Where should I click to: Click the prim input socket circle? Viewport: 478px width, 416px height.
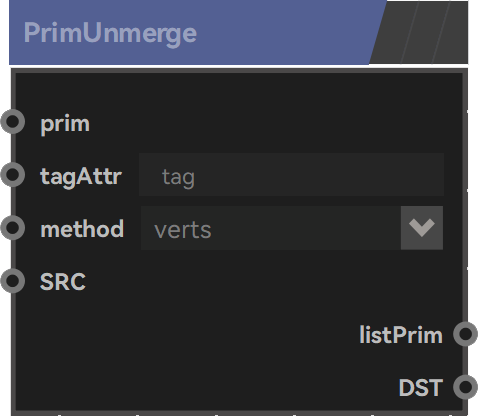click(13, 122)
